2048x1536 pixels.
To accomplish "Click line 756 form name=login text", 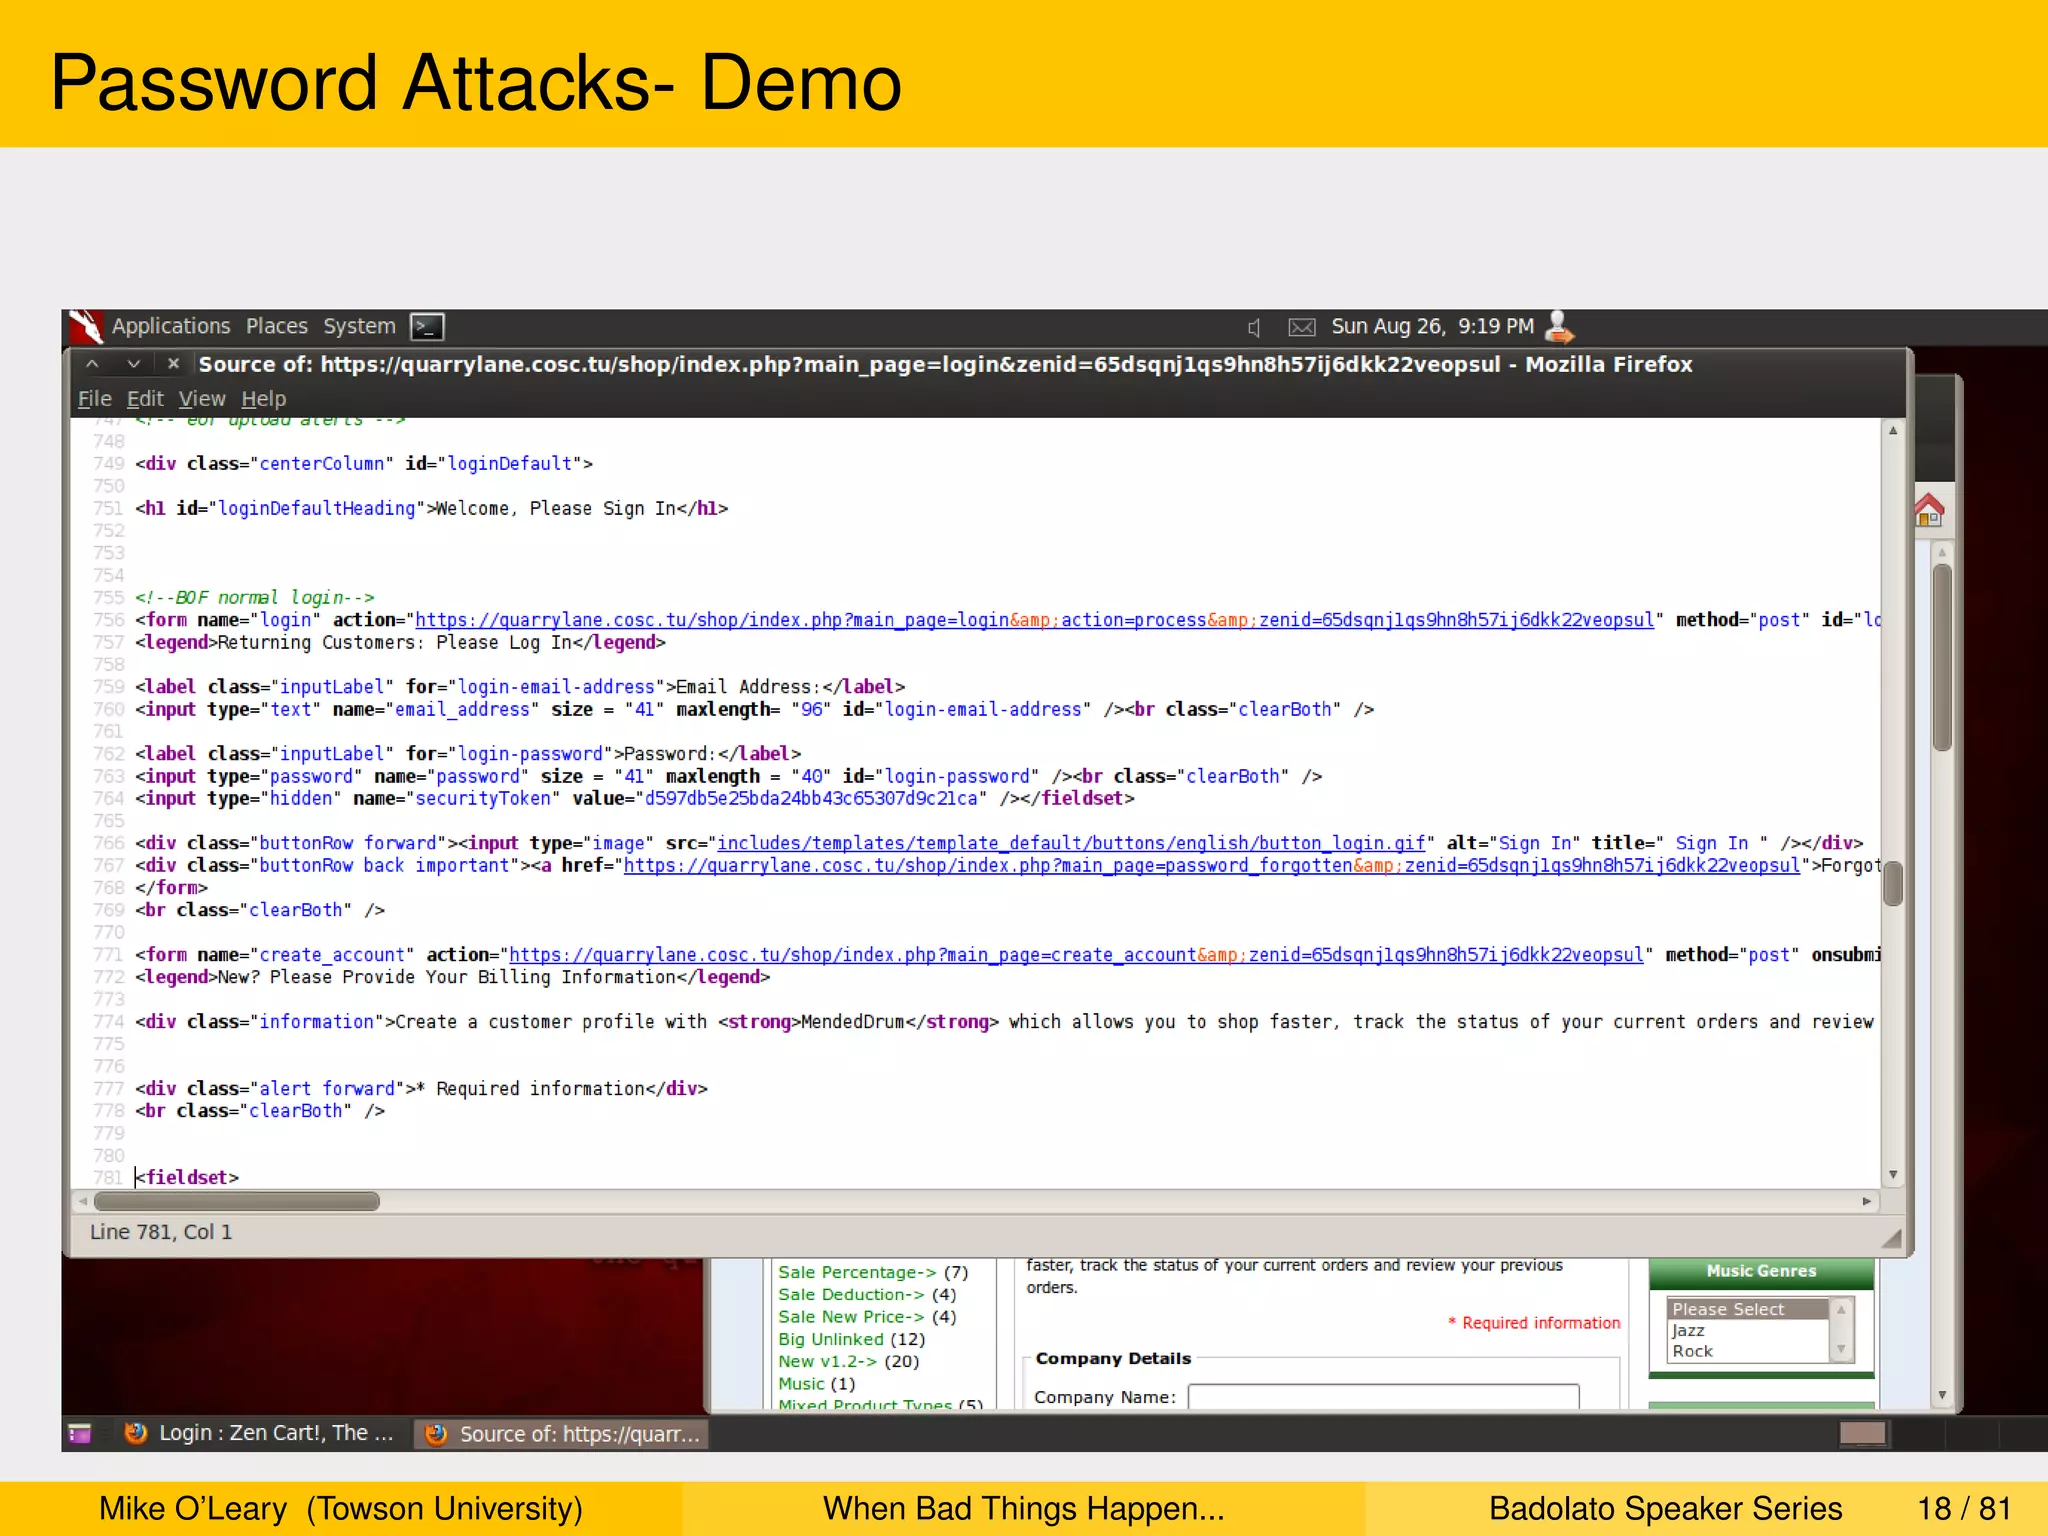I will pos(229,620).
